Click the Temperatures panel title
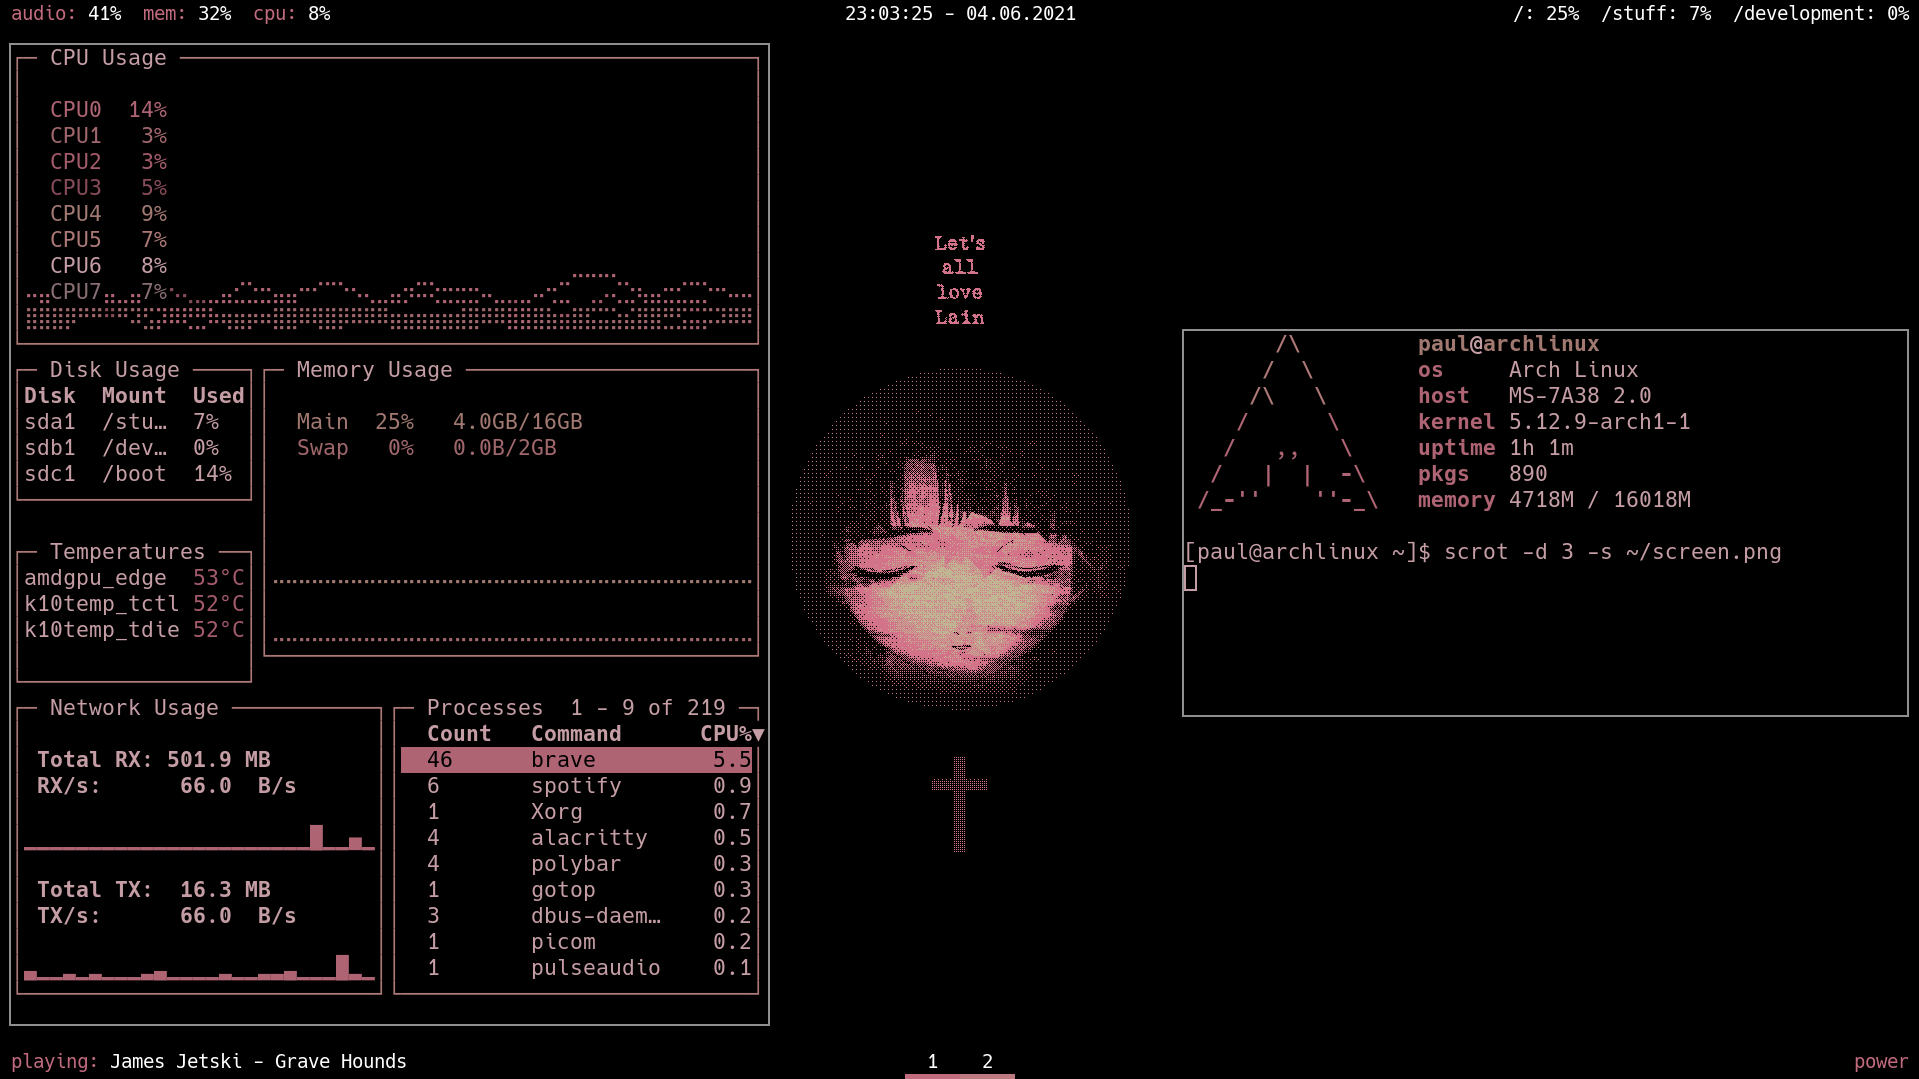 pyautogui.click(x=127, y=552)
